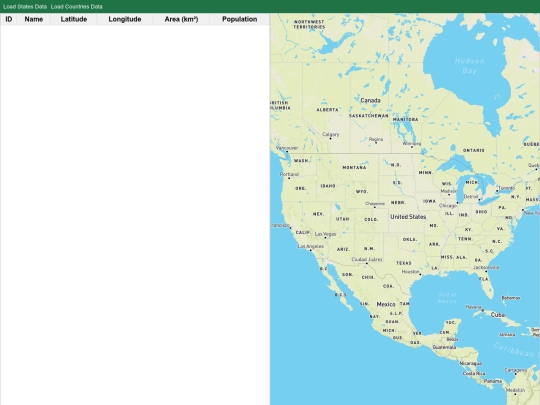Click the Hudson Bay label
Viewport: 540px width, 405px height.
pyautogui.click(x=469, y=65)
